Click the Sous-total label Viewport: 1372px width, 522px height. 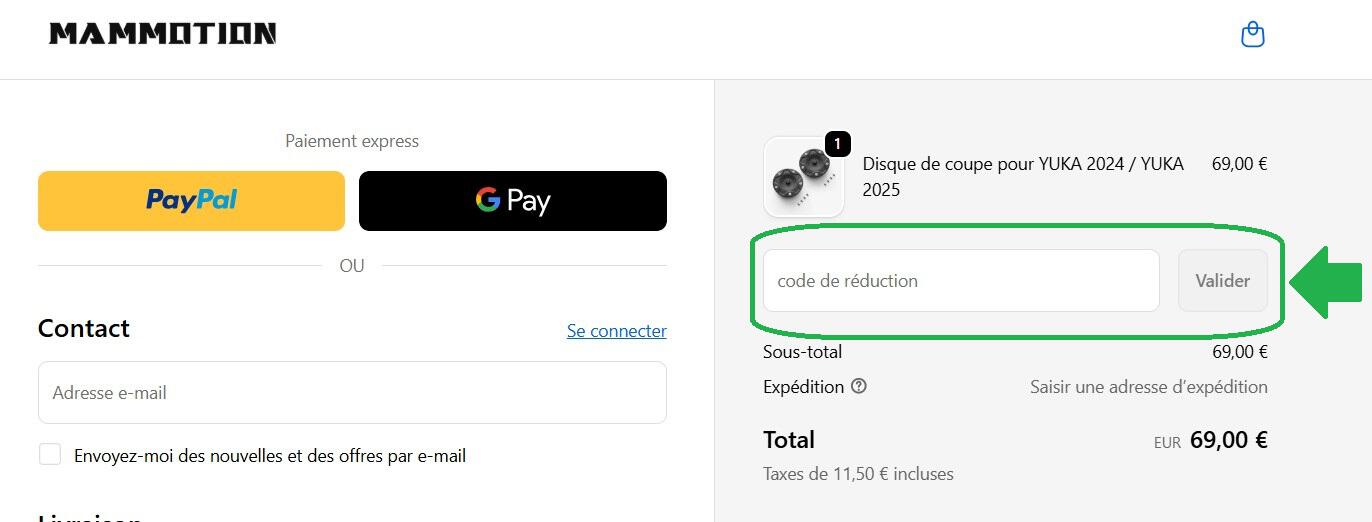pos(802,352)
